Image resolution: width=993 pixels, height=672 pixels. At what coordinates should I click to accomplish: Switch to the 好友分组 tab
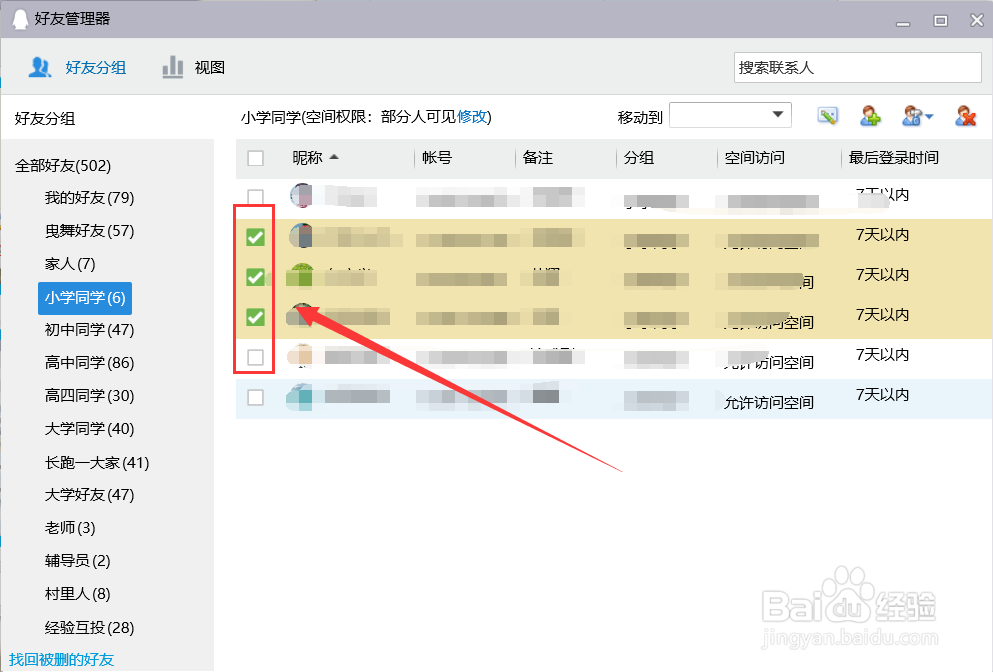(x=96, y=67)
